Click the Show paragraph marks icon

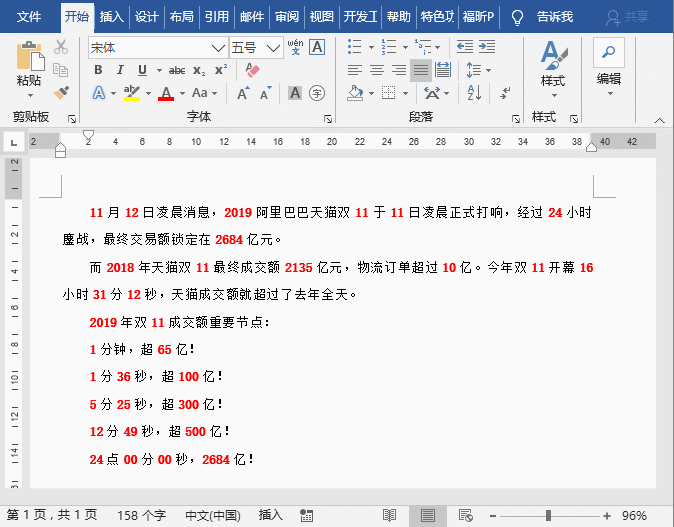point(505,92)
